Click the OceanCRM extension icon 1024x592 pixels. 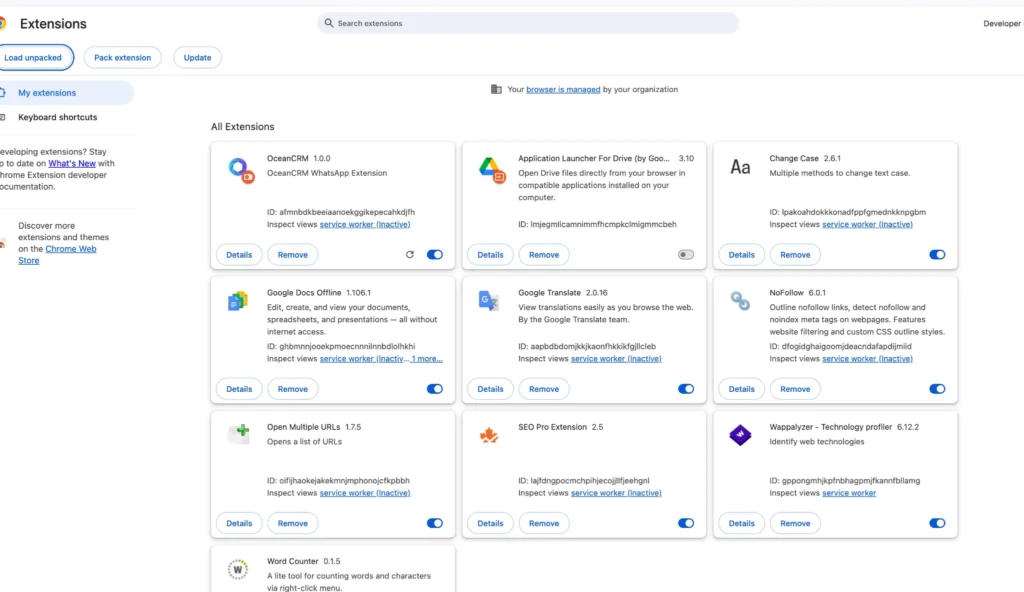pos(241,171)
